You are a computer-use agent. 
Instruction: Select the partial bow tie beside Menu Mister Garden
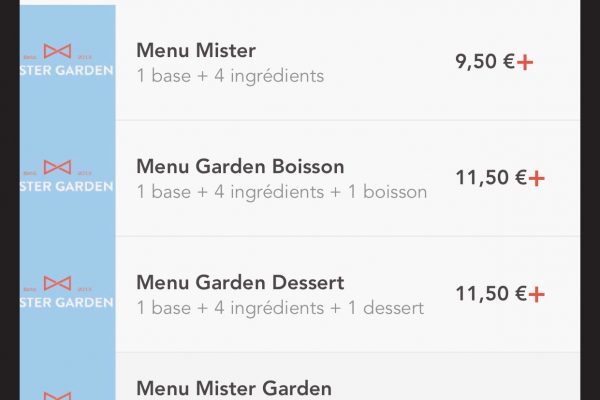57,396
